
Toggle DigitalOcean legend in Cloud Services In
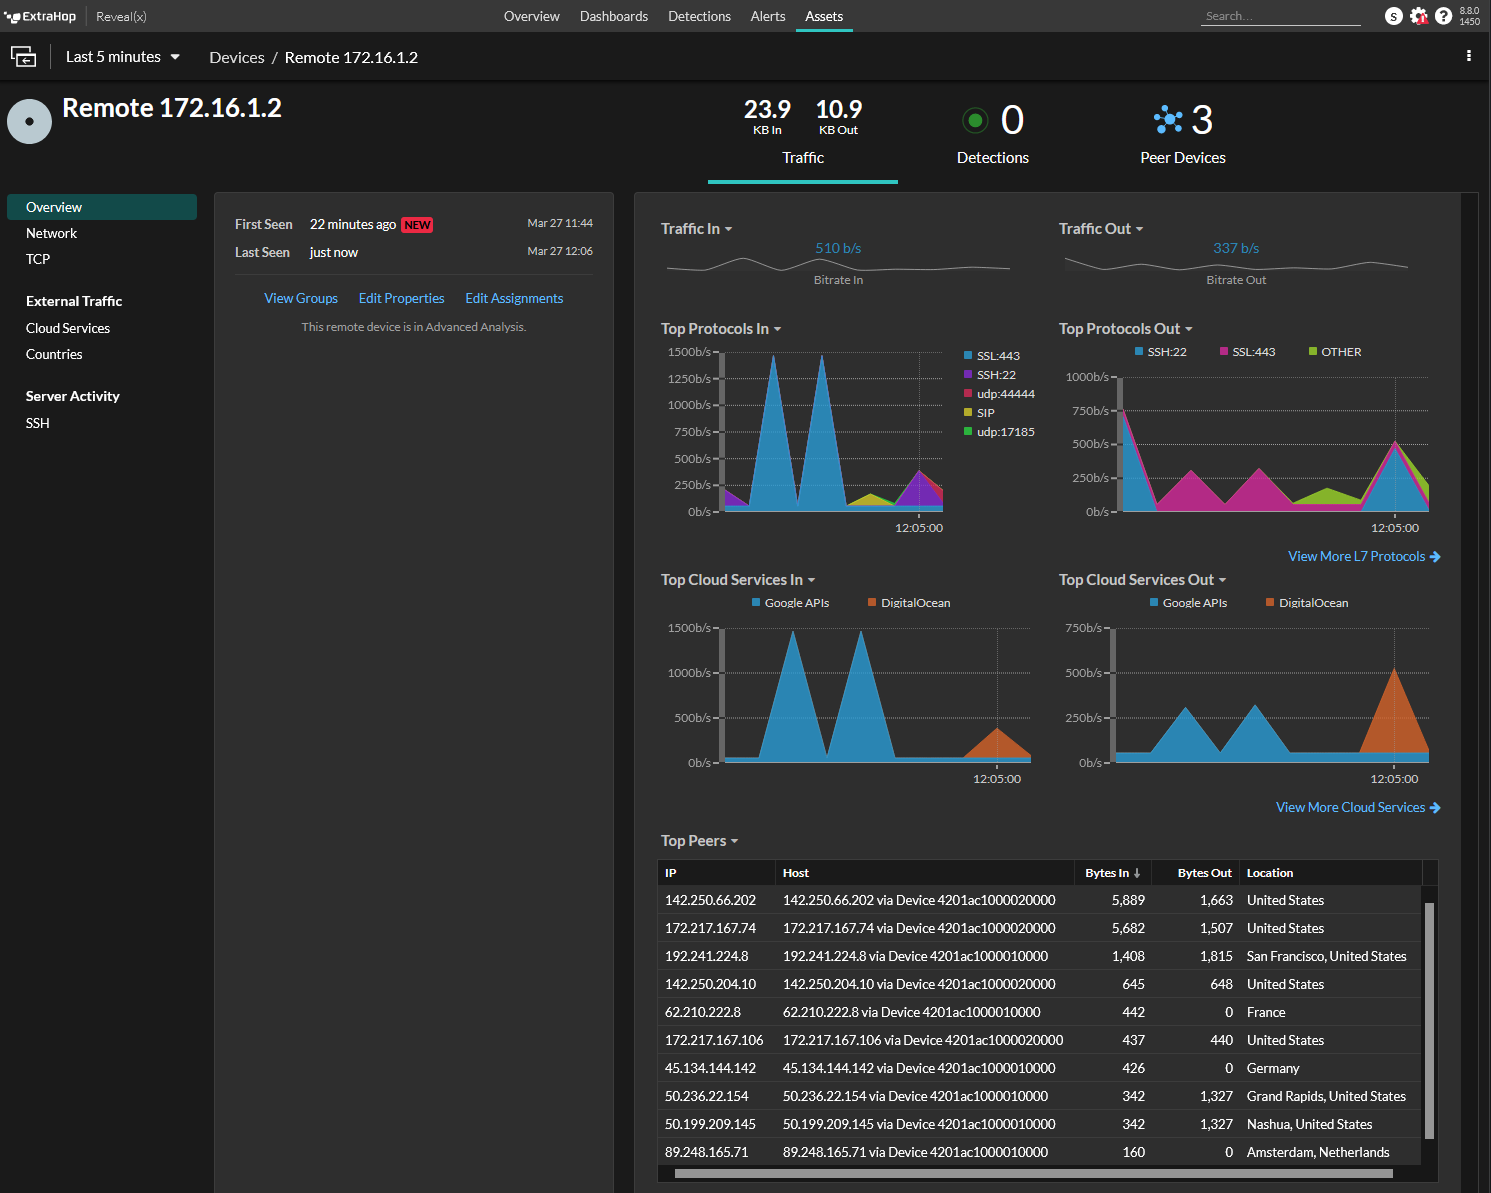914,603
